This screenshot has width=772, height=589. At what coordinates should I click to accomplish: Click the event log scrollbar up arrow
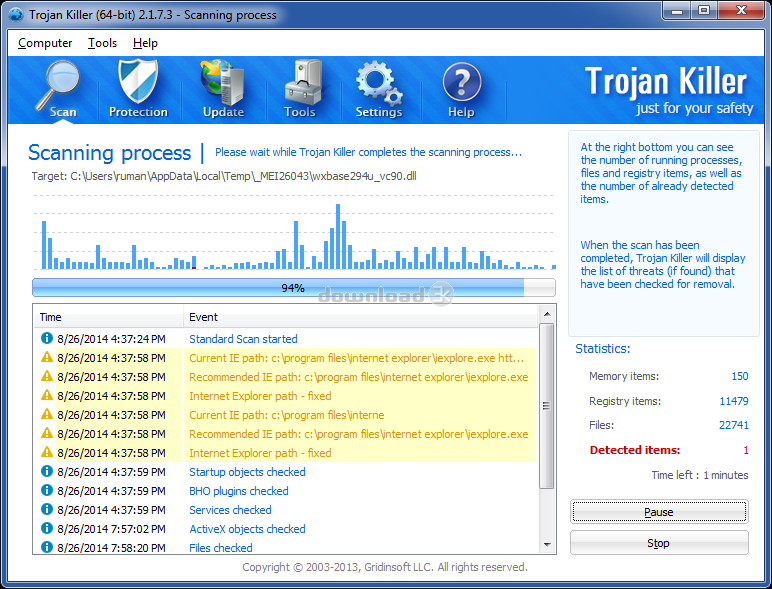(x=547, y=314)
